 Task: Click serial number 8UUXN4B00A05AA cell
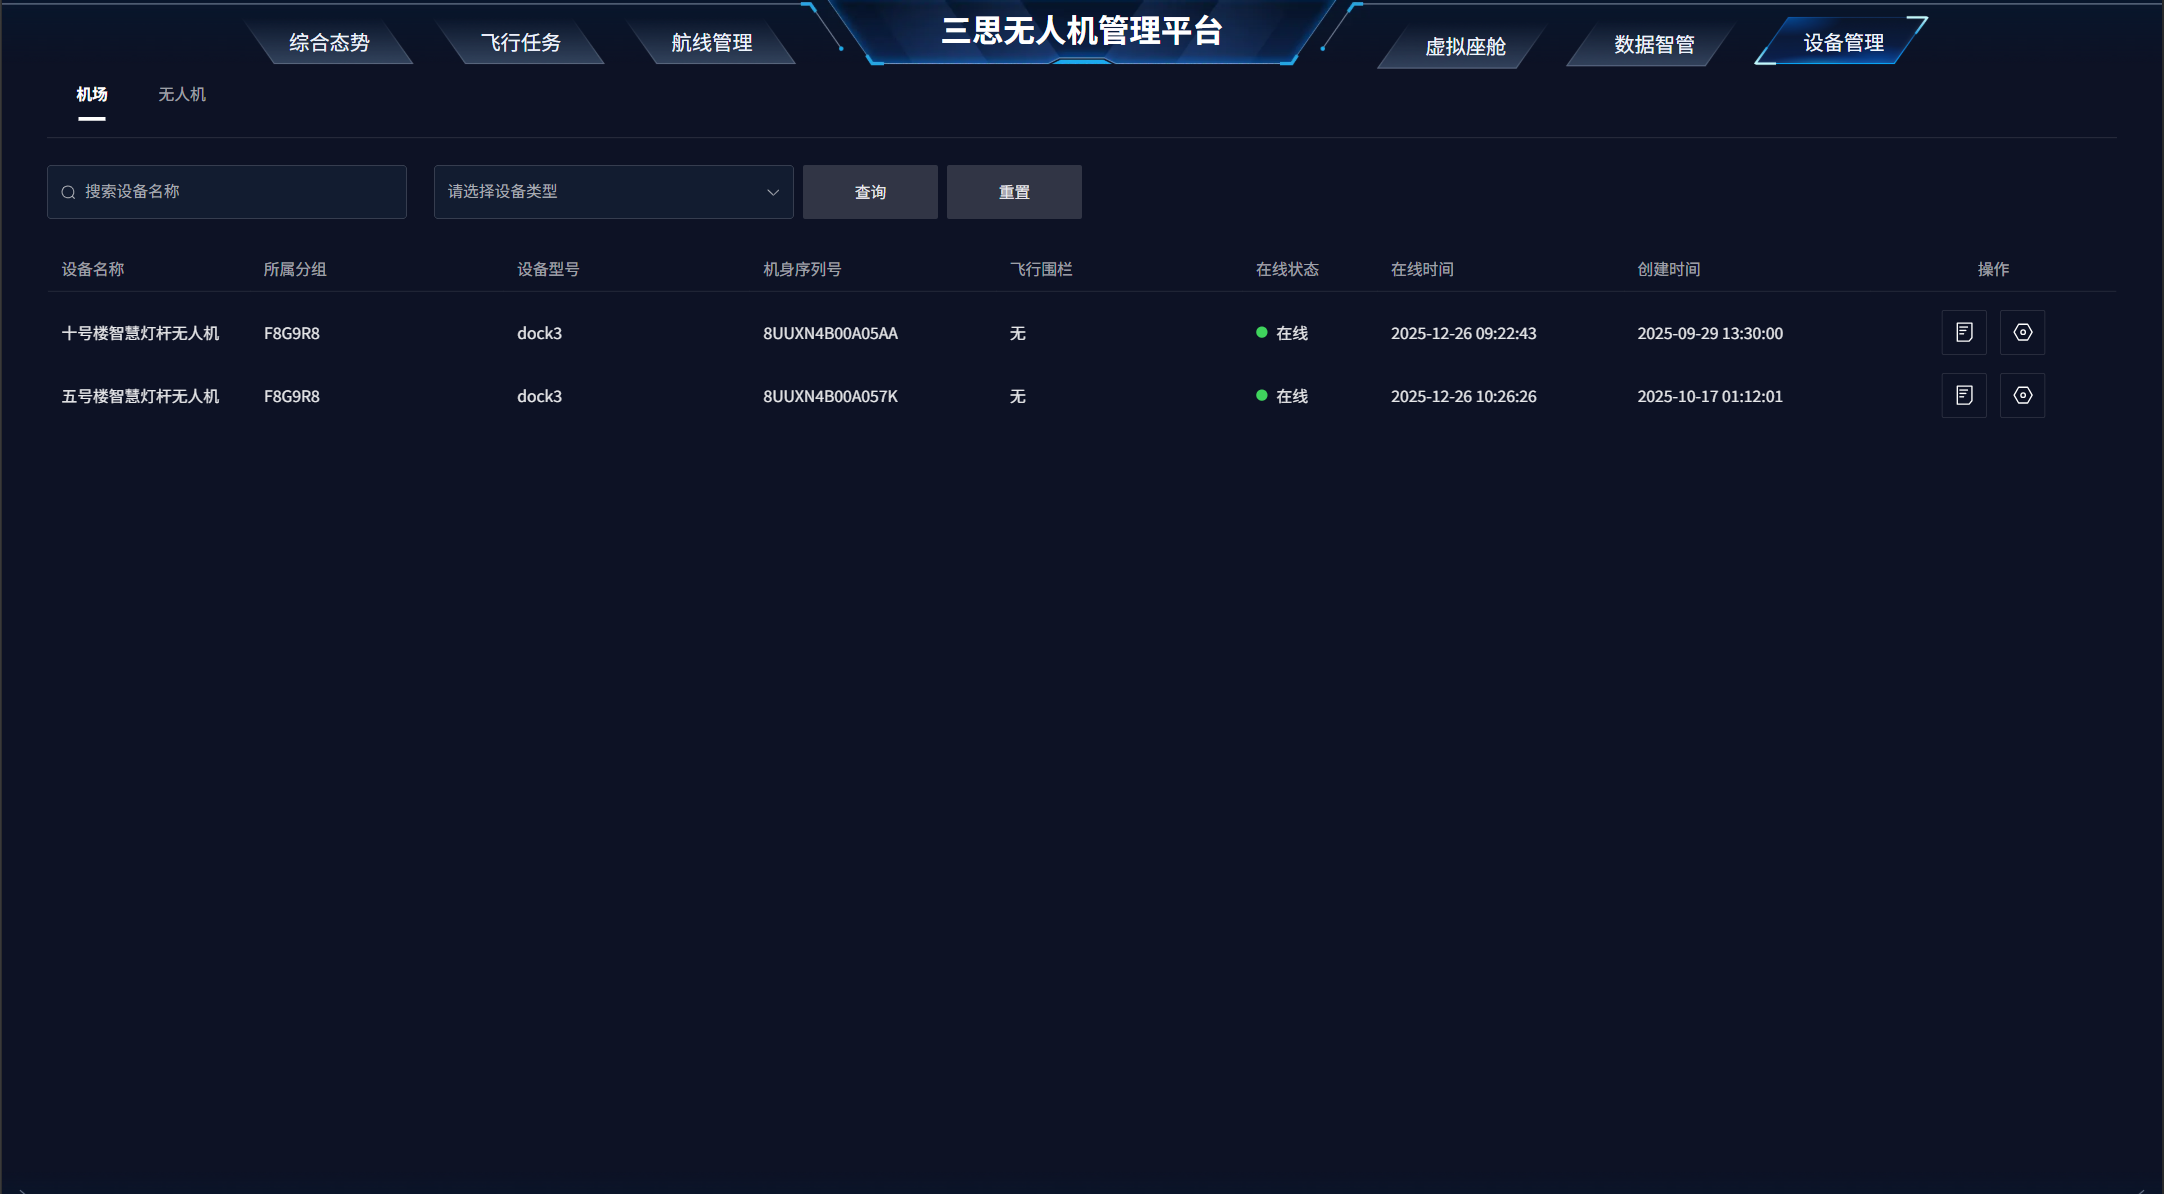(830, 333)
